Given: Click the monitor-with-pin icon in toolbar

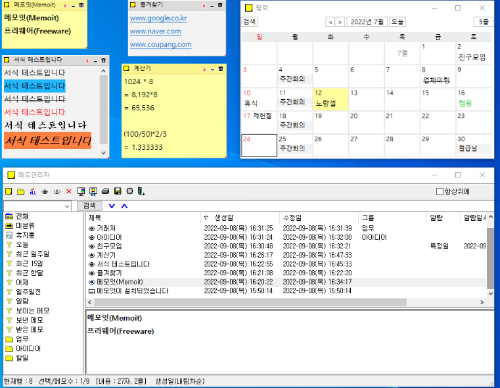Looking at the screenshot, I should pos(93,191).
